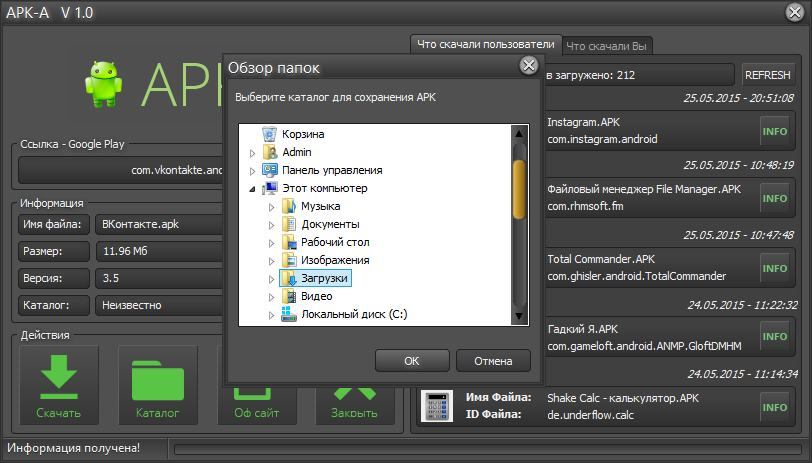Select Admin in the folder tree
812x463 pixels.
tap(297, 152)
